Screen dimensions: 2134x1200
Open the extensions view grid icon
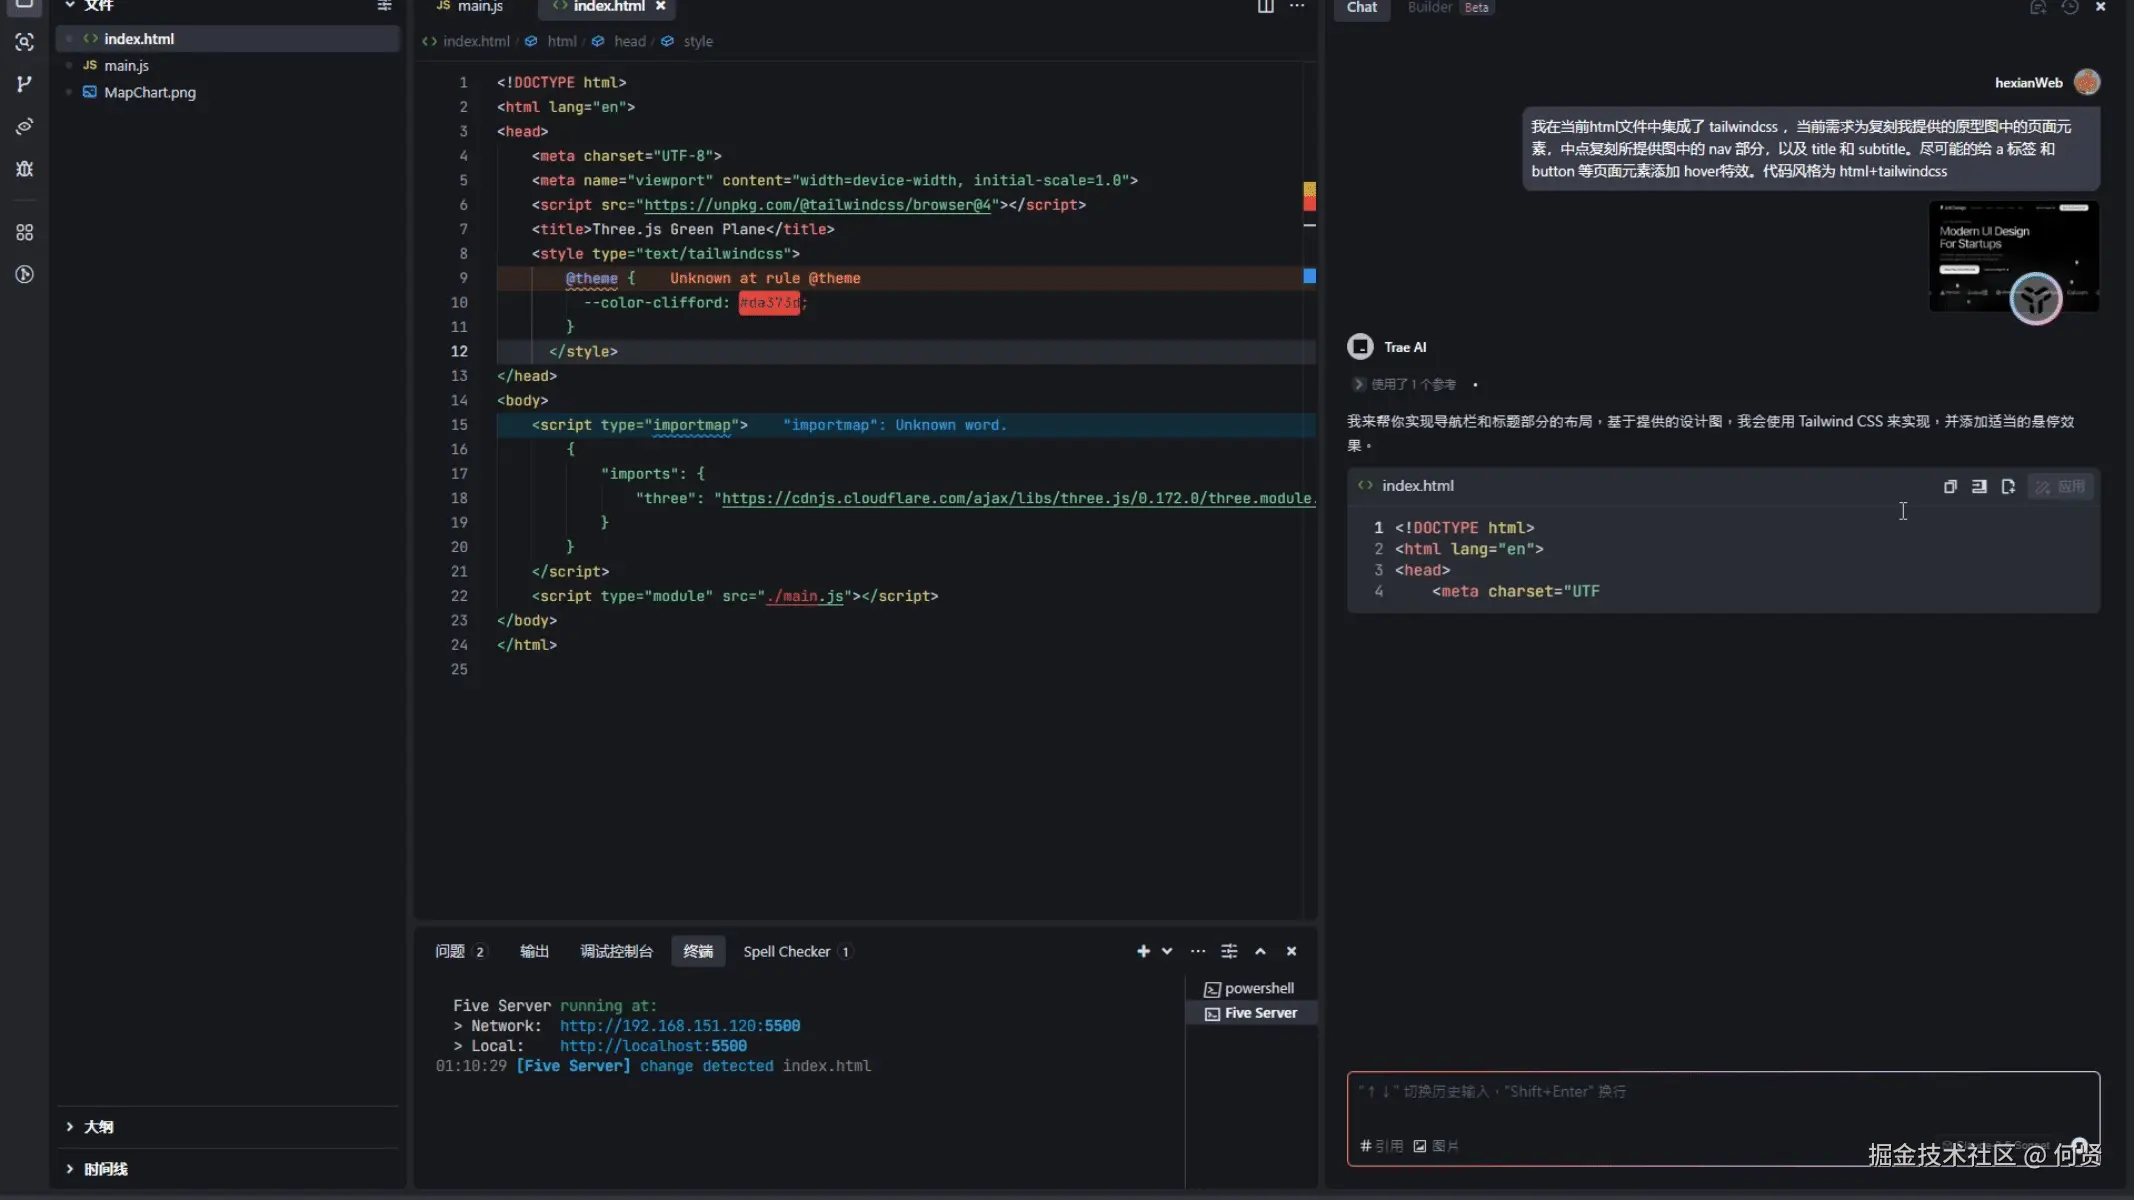coord(24,232)
